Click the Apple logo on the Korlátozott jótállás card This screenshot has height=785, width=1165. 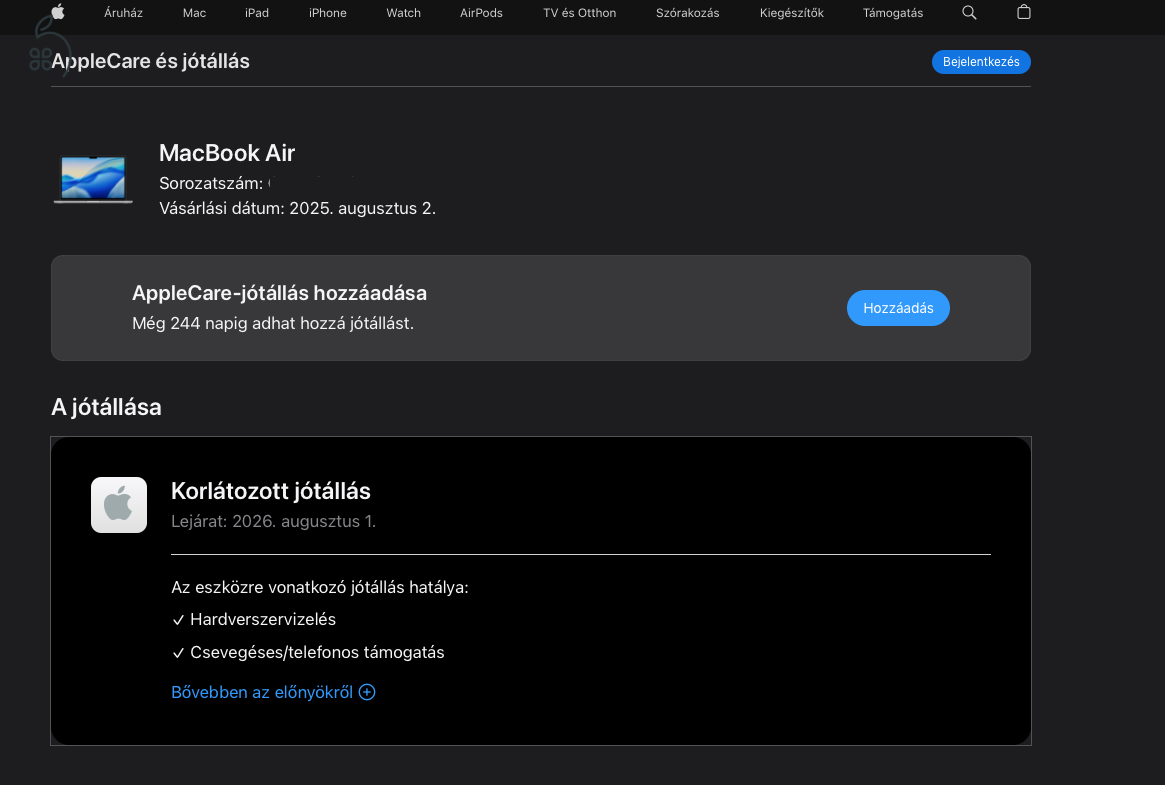coord(118,505)
